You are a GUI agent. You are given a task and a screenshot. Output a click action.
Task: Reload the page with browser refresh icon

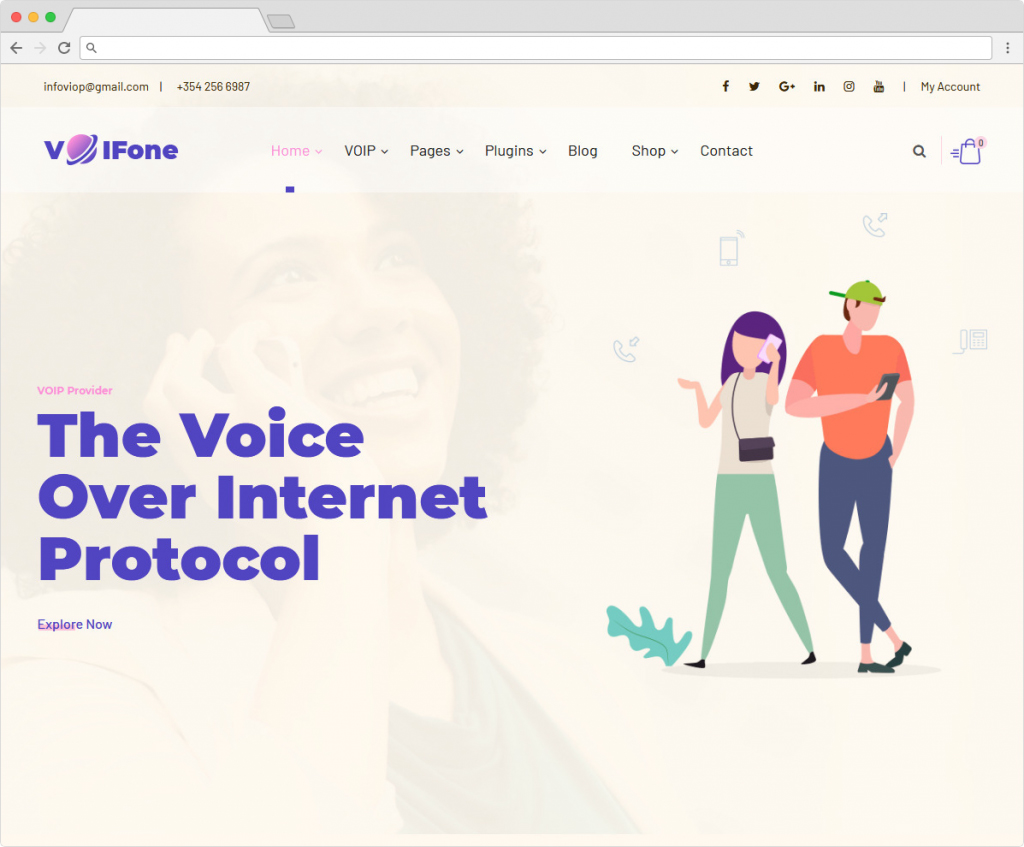tap(64, 48)
